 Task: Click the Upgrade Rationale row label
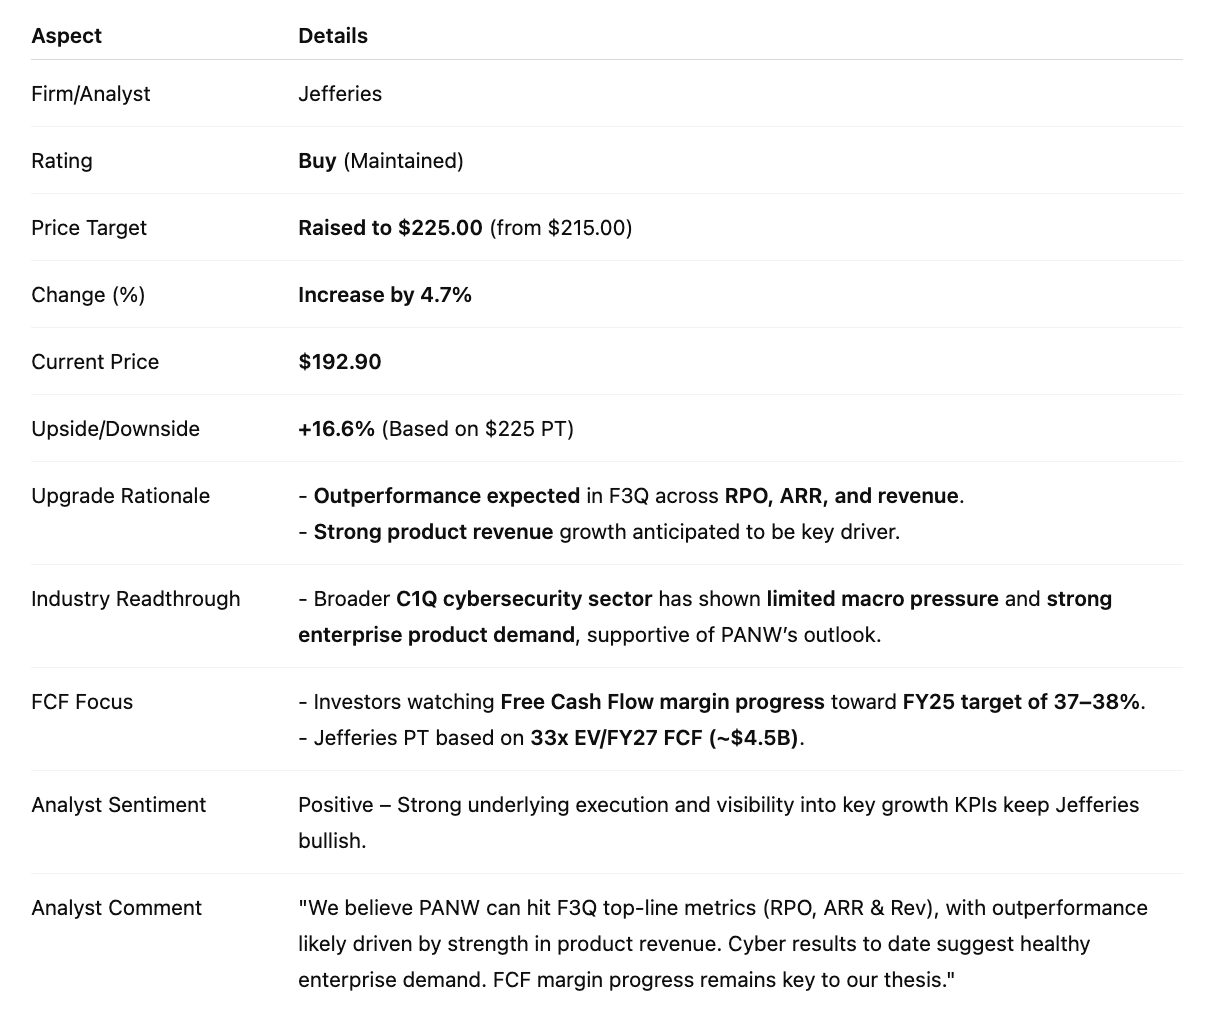coord(120,496)
